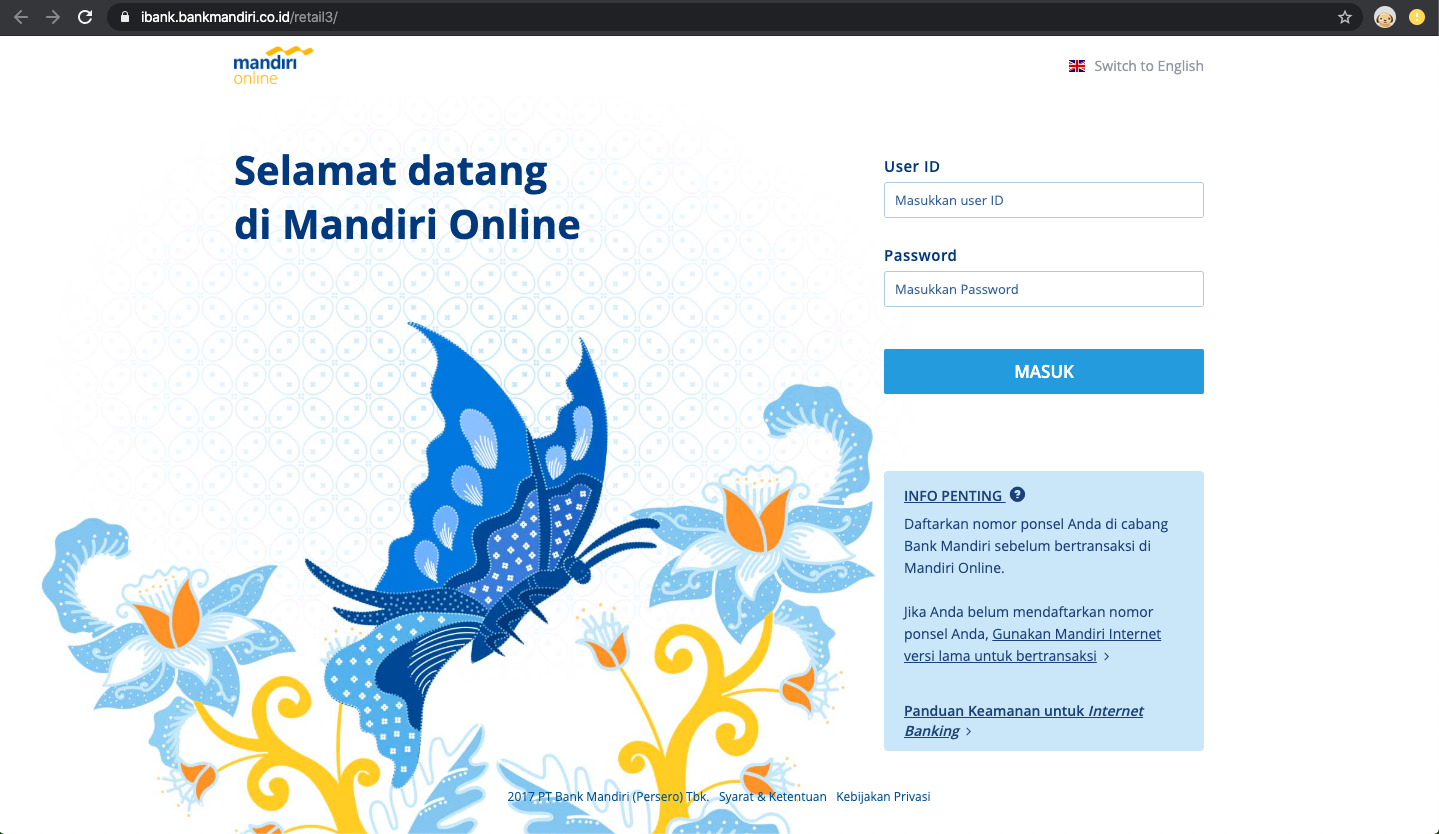This screenshot has width=1439, height=834.
Task: Click the browser back arrow
Action: click(21, 17)
